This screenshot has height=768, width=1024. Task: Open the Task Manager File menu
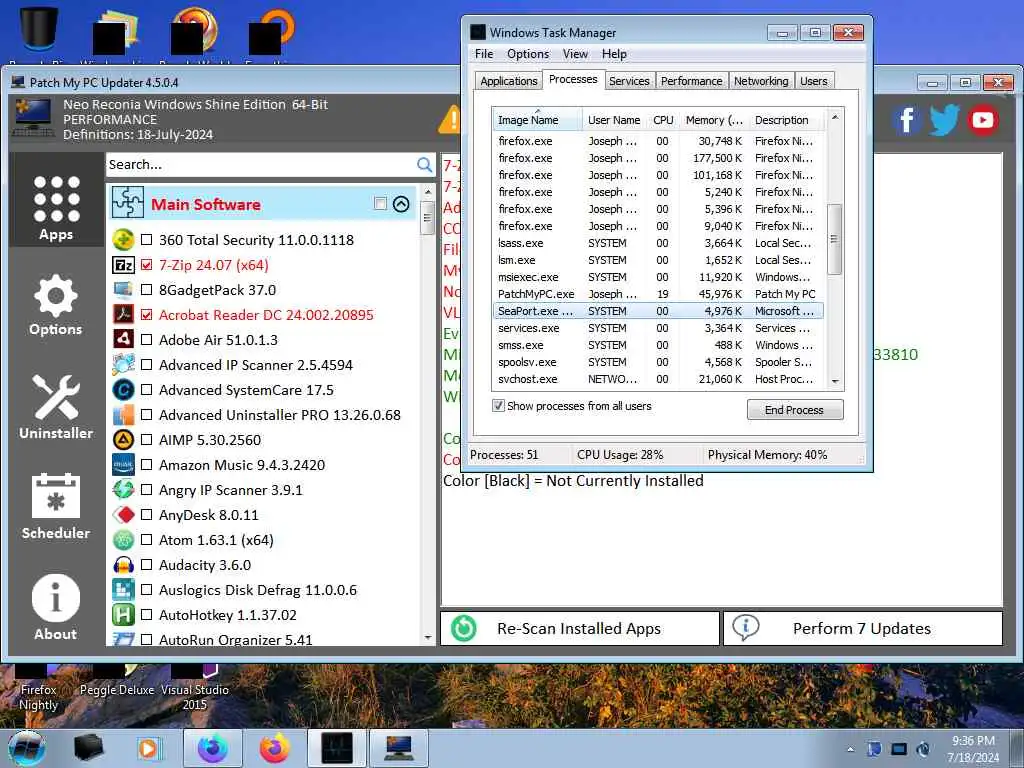tap(484, 54)
